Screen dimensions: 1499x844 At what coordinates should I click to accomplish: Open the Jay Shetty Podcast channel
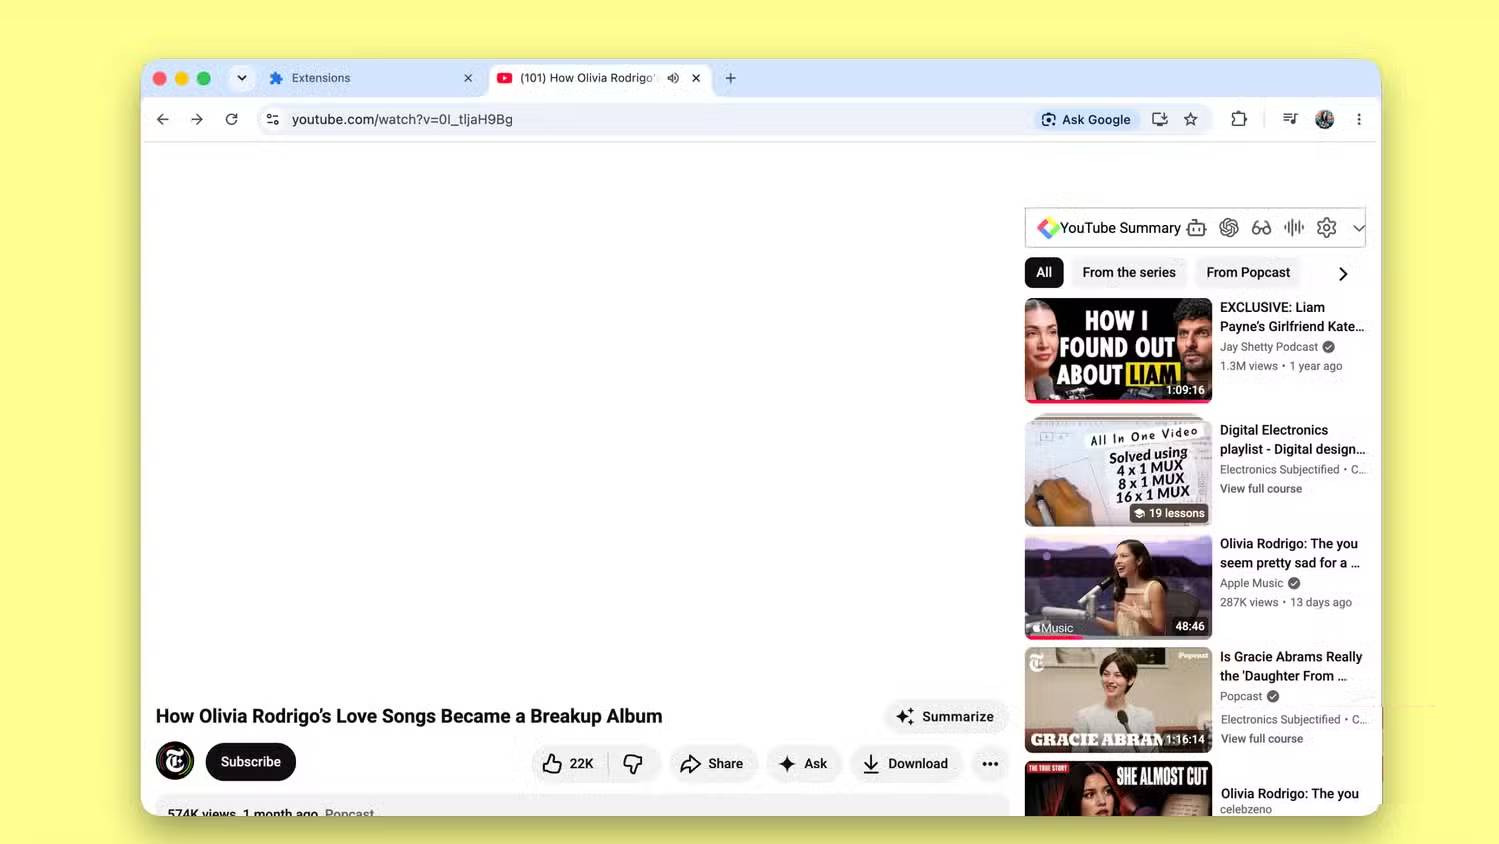point(1269,347)
